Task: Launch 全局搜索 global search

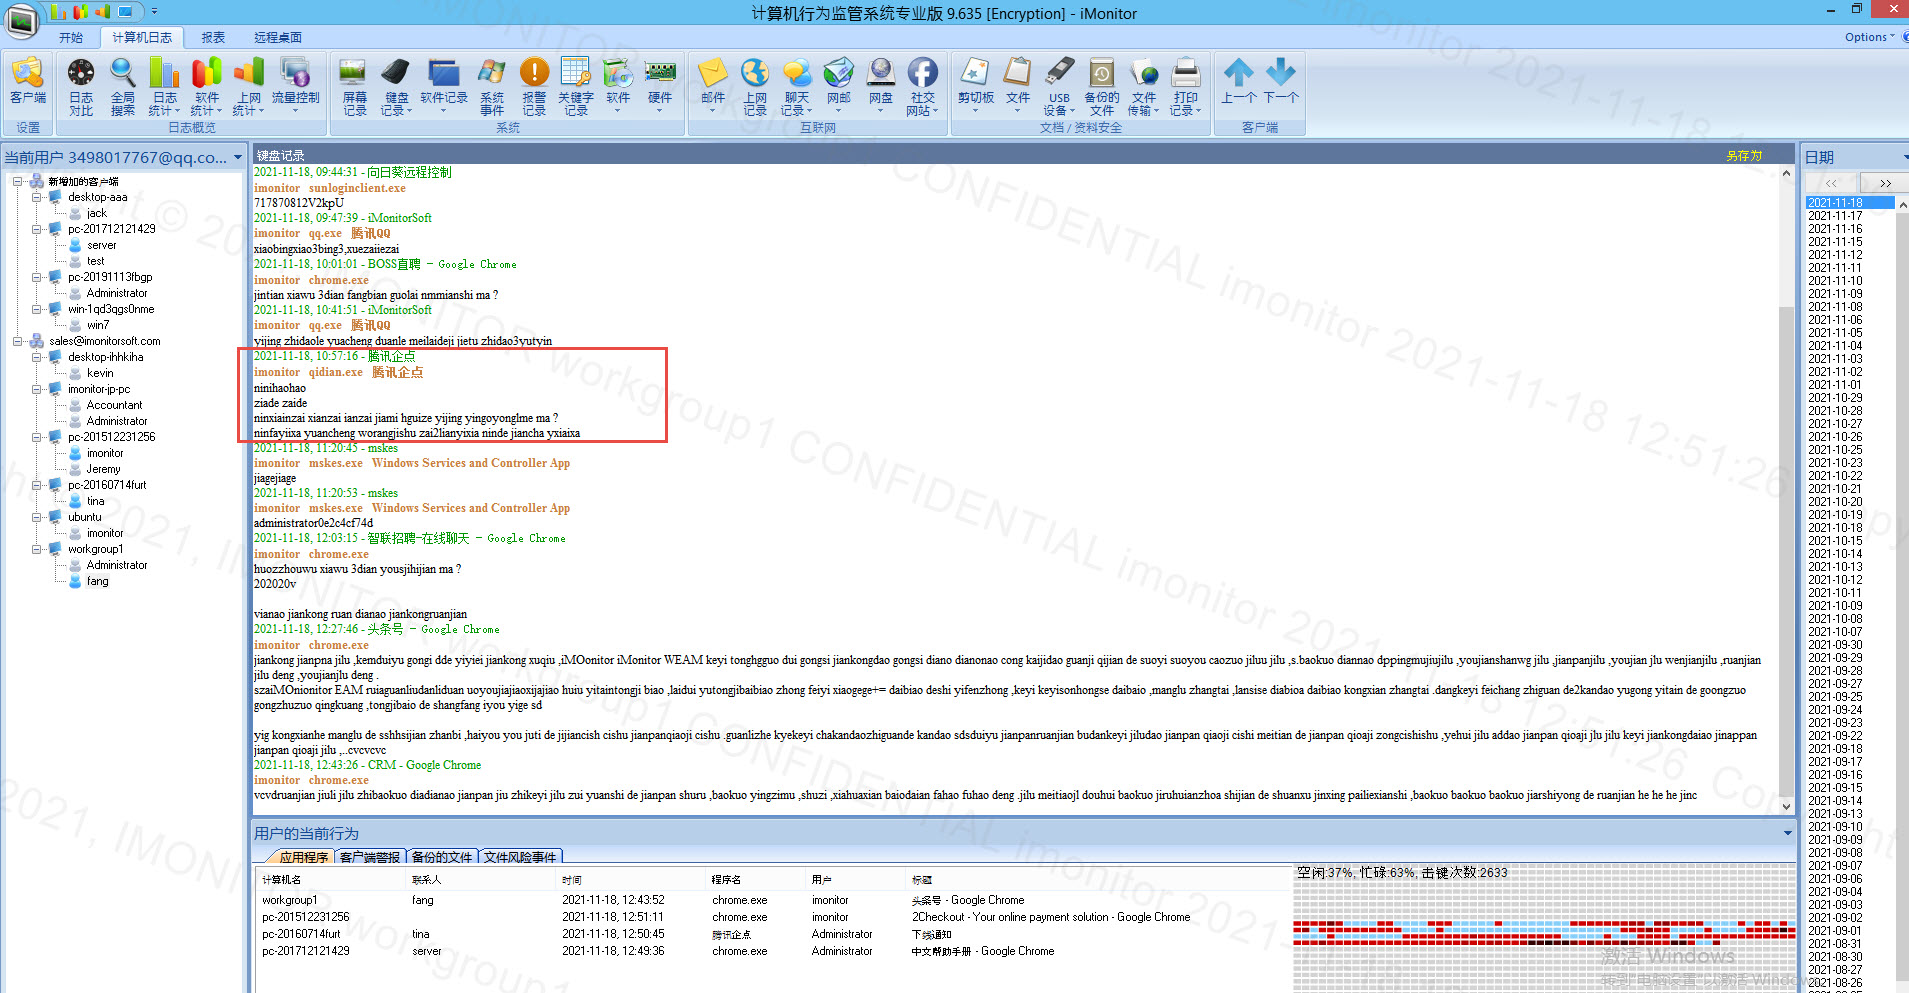Action: pos(123,86)
